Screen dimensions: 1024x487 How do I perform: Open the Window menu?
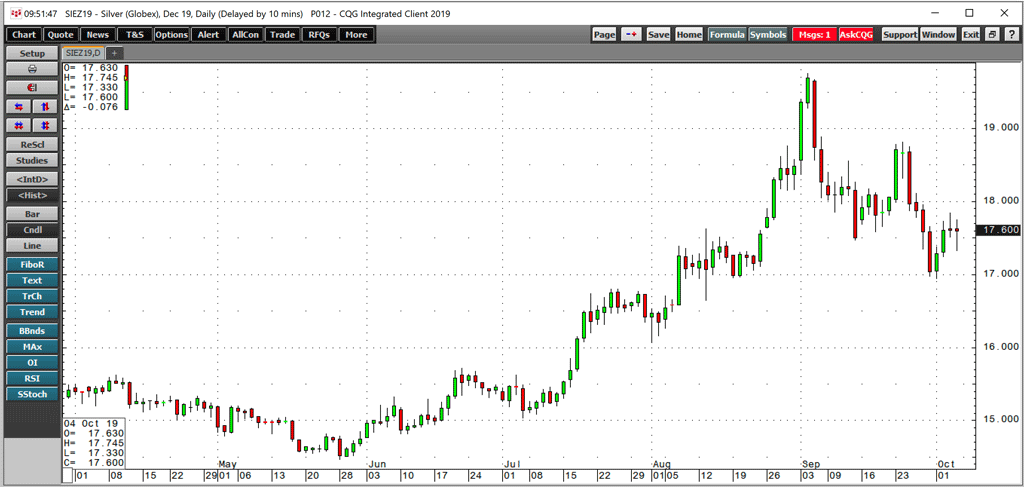[x=938, y=34]
